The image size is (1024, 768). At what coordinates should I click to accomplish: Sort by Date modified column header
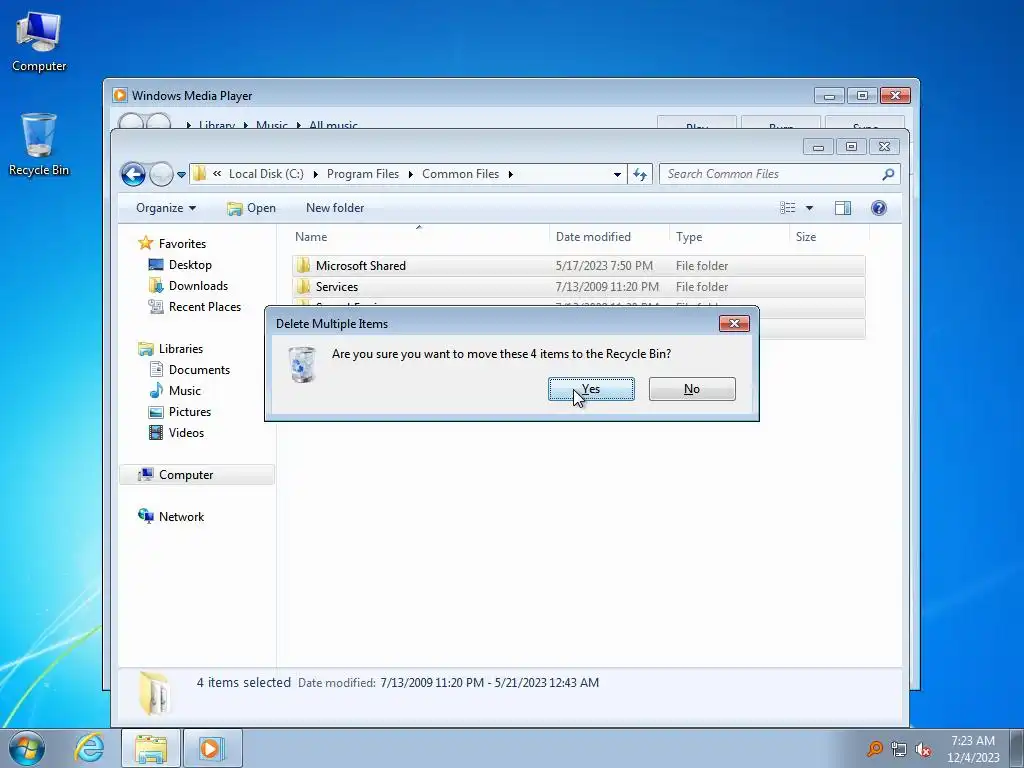point(609,236)
